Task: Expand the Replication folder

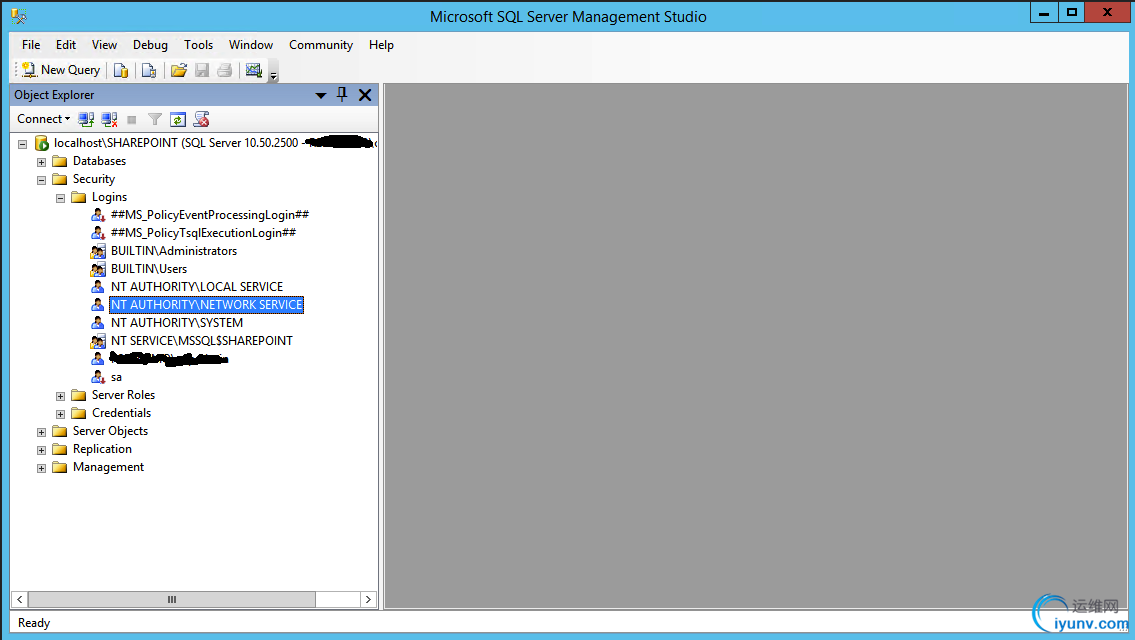Action: point(41,450)
